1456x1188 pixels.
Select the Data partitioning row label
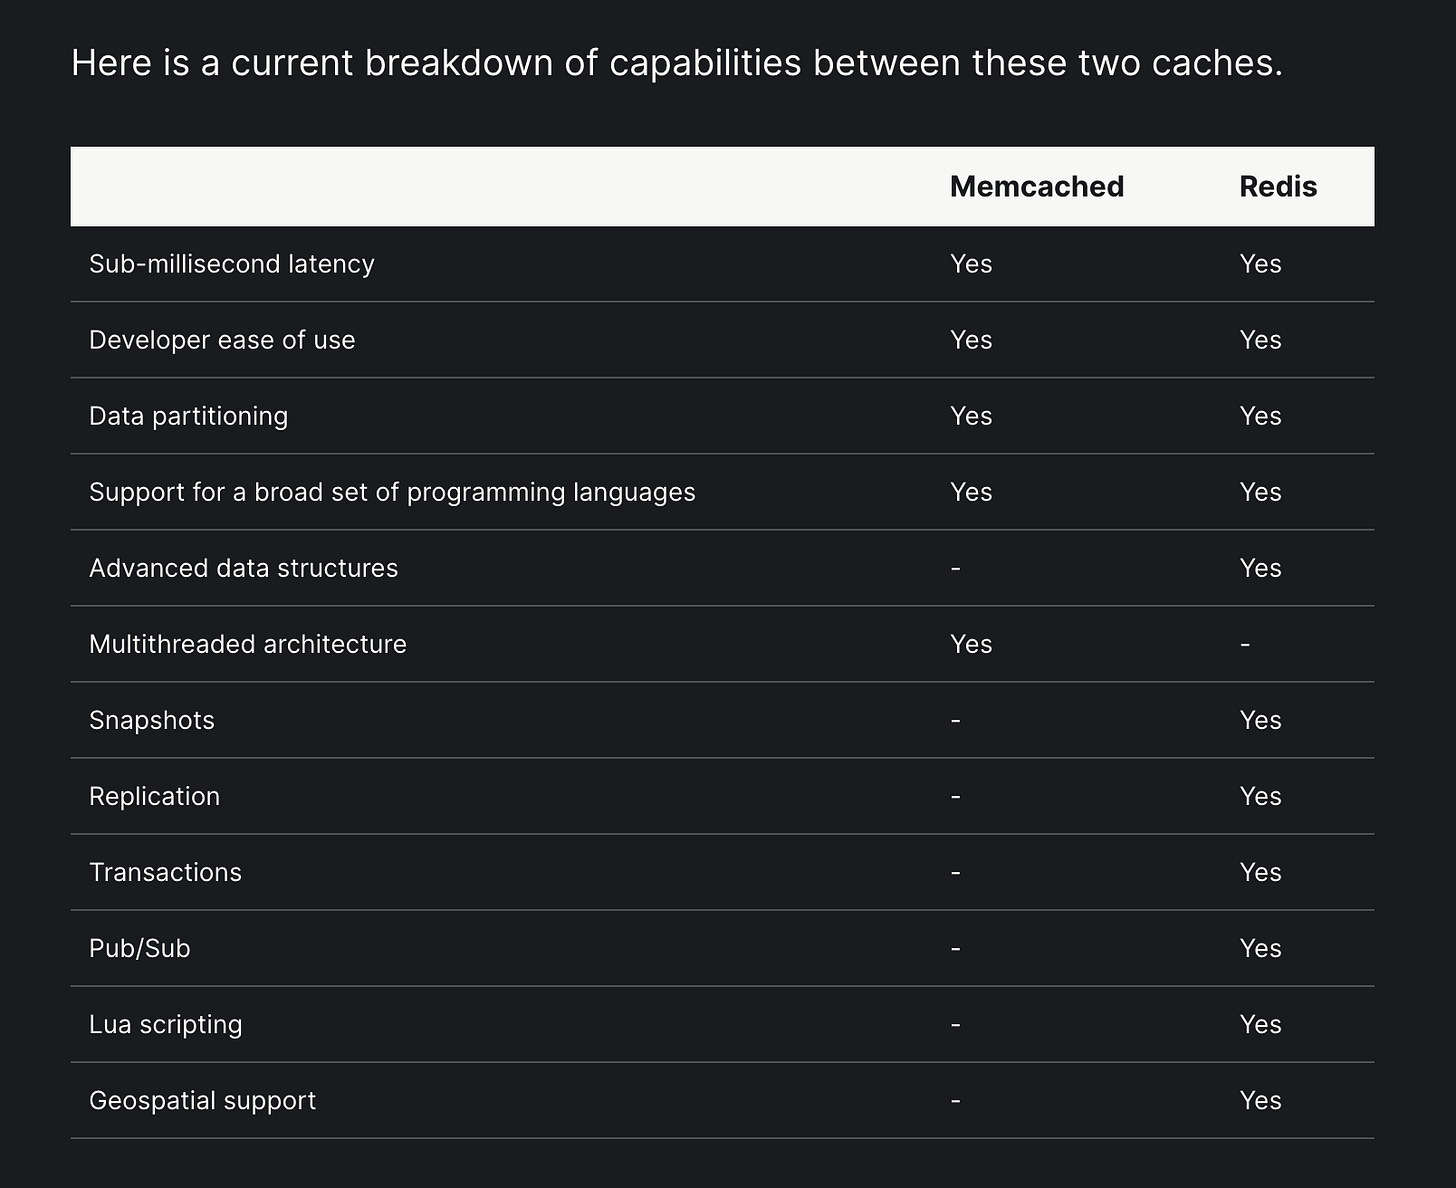pyautogui.click(x=188, y=416)
